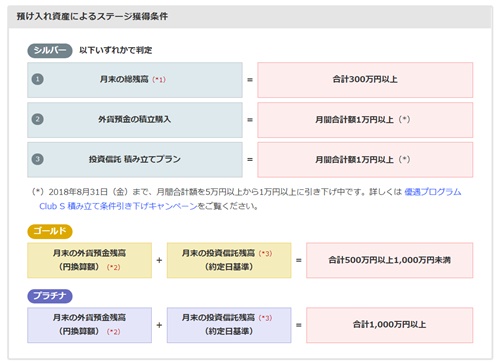Click the シルバー stage badge

[x=50, y=51]
